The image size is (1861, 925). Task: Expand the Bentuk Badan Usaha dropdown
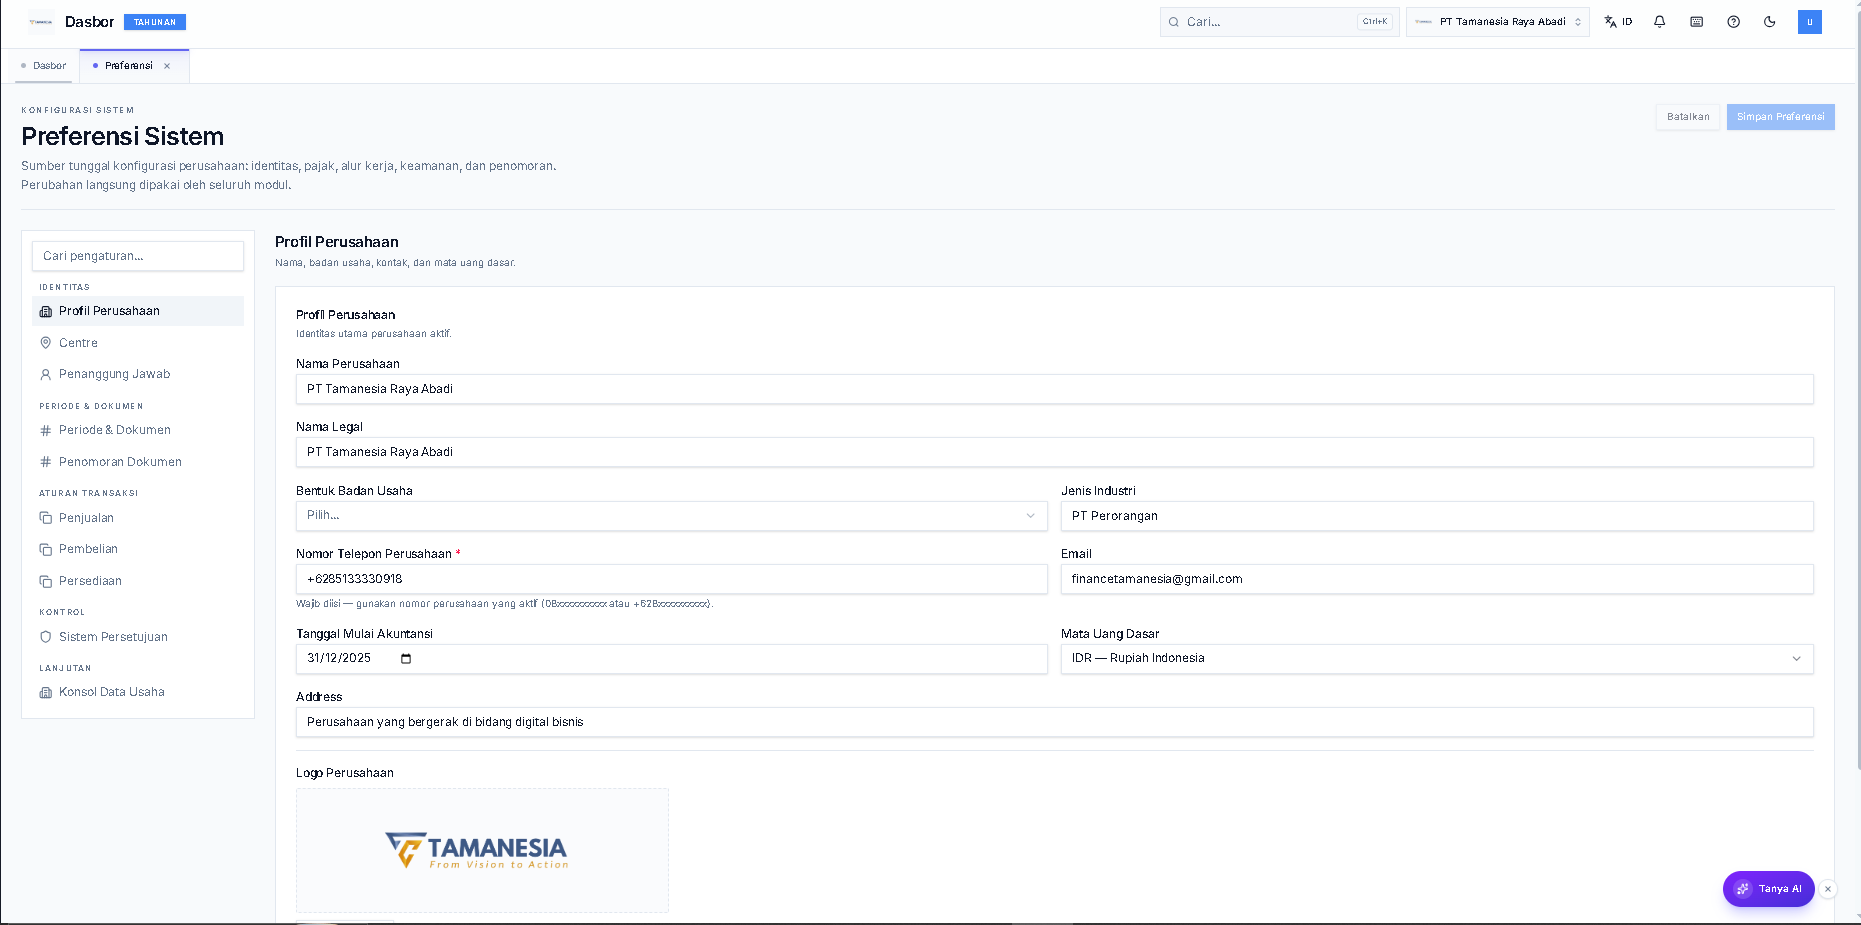tap(671, 516)
